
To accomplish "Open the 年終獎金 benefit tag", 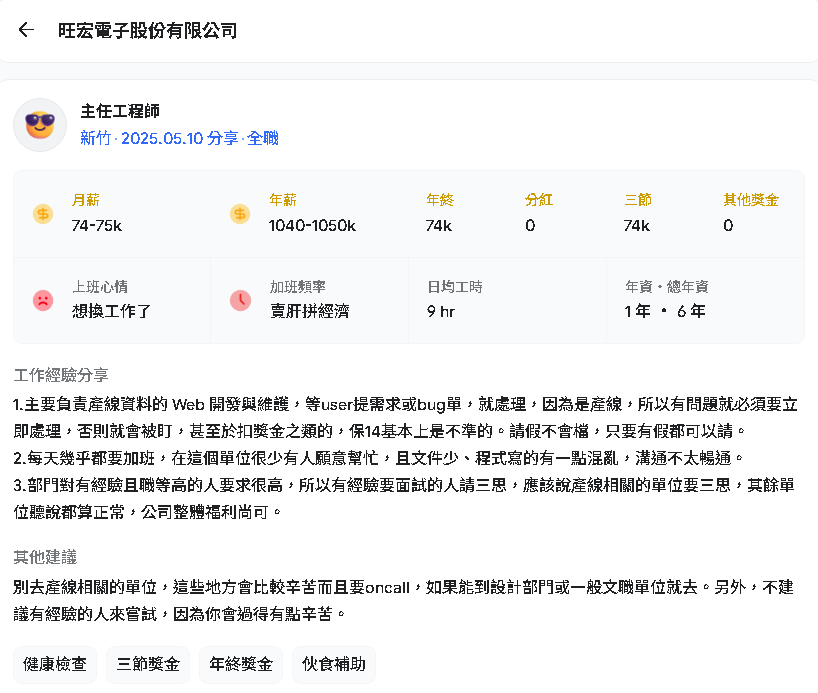I will 241,664.
